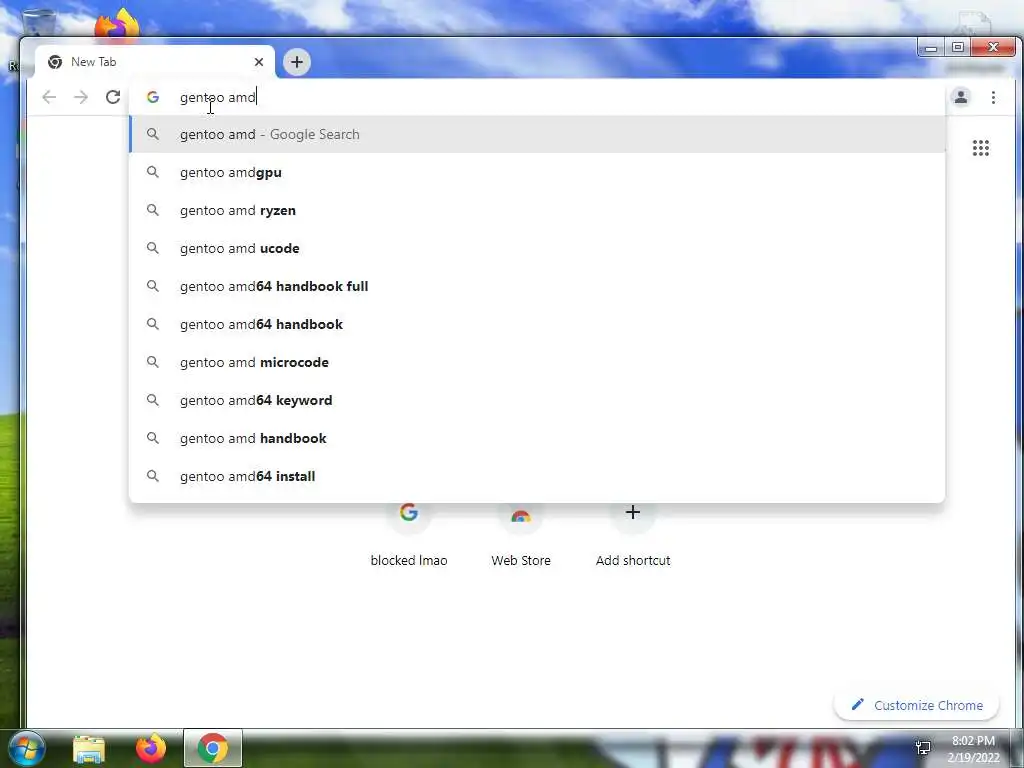Click the Chrome taskbar button
1024x768 pixels.
pos(213,748)
